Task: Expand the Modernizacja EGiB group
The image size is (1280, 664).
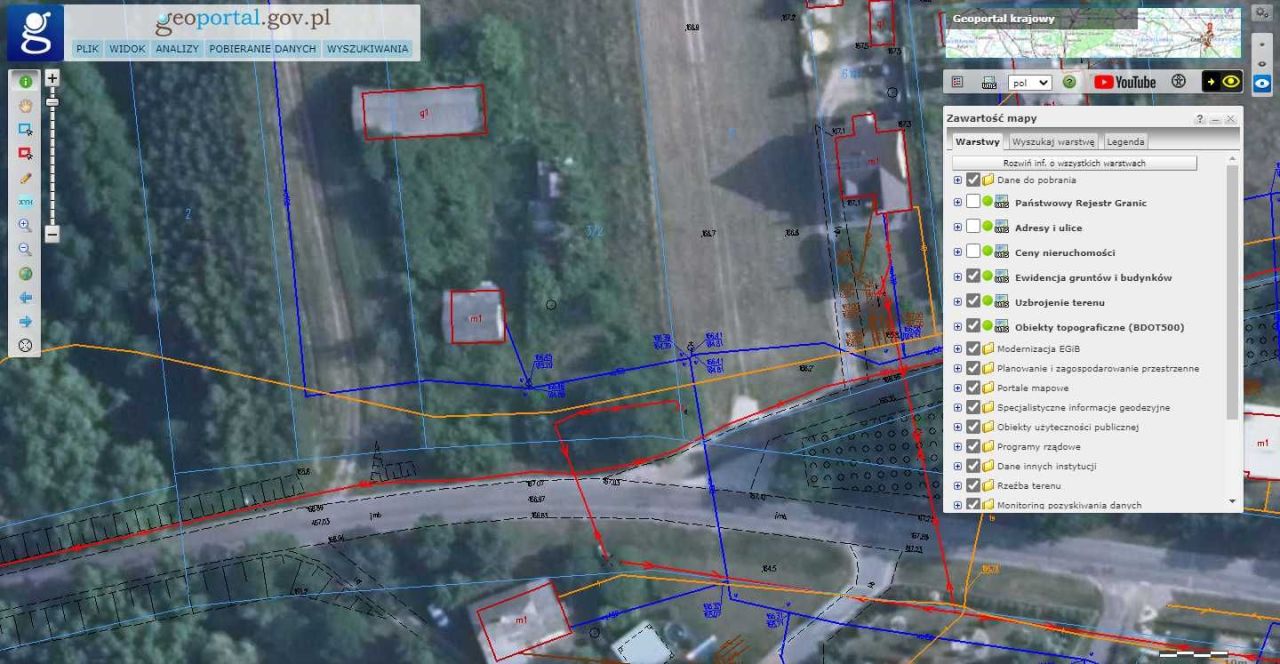Action: click(957, 349)
